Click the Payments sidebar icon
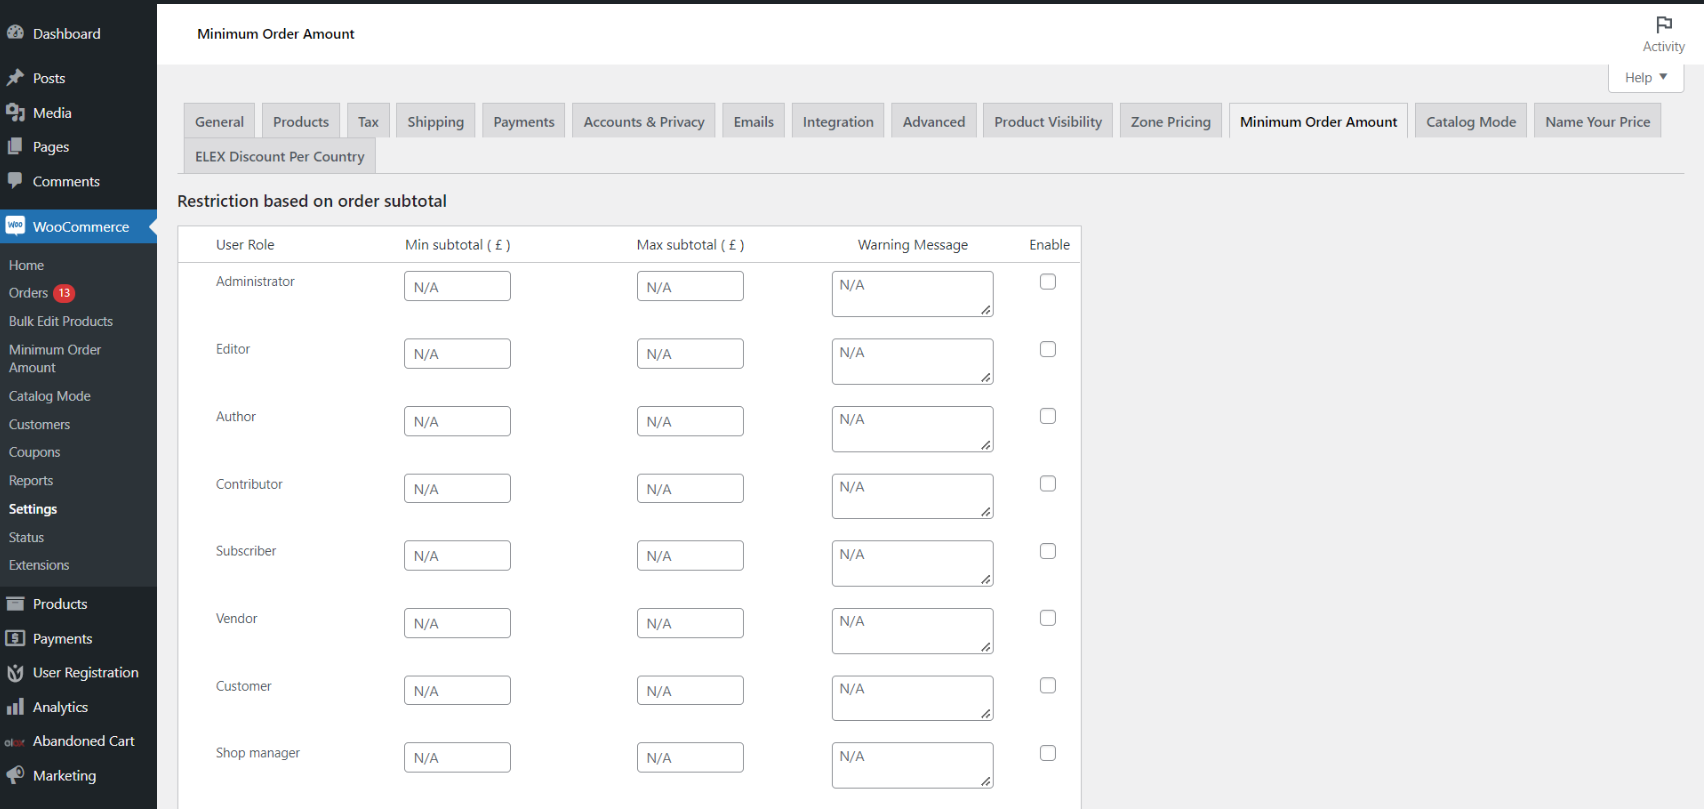1704x809 pixels. pos(15,638)
